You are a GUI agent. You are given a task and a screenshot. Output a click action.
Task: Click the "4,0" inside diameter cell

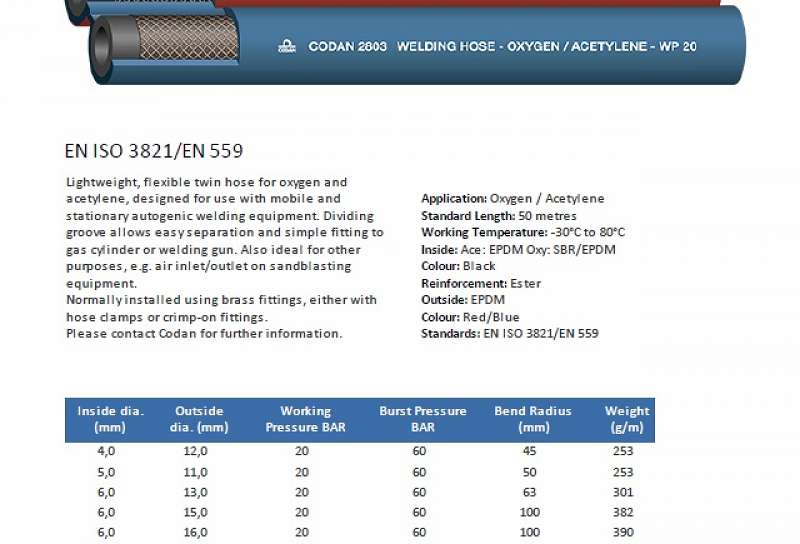point(106,451)
